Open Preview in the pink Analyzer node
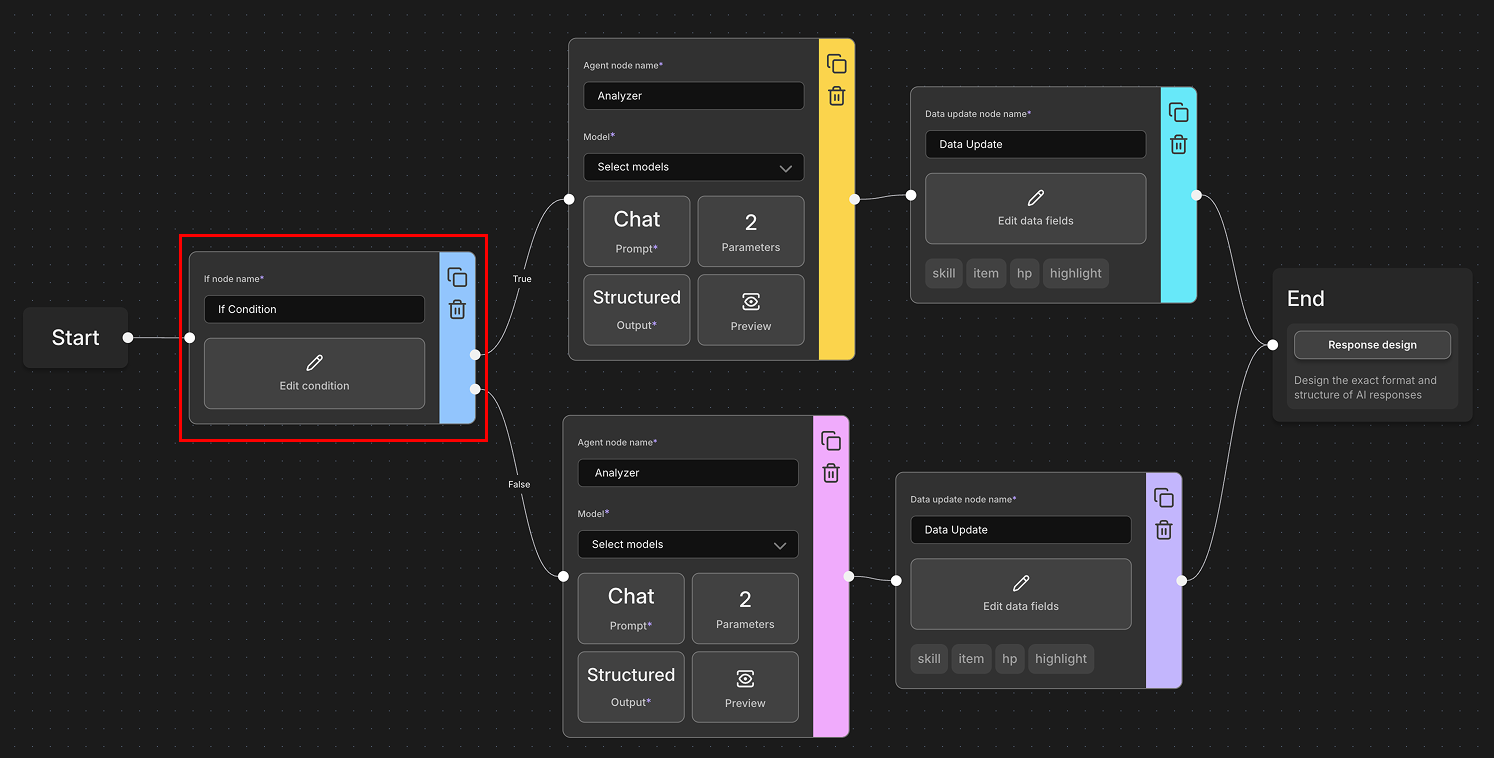Viewport: 1494px width, 758px height. pos(745,687)
